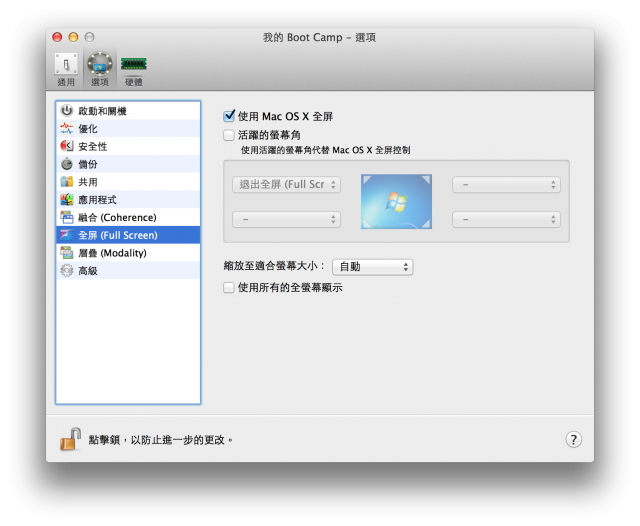Screen dimensions: 640x526
Task: Select the 高級 sidebar row
Action: click(128, 271)
